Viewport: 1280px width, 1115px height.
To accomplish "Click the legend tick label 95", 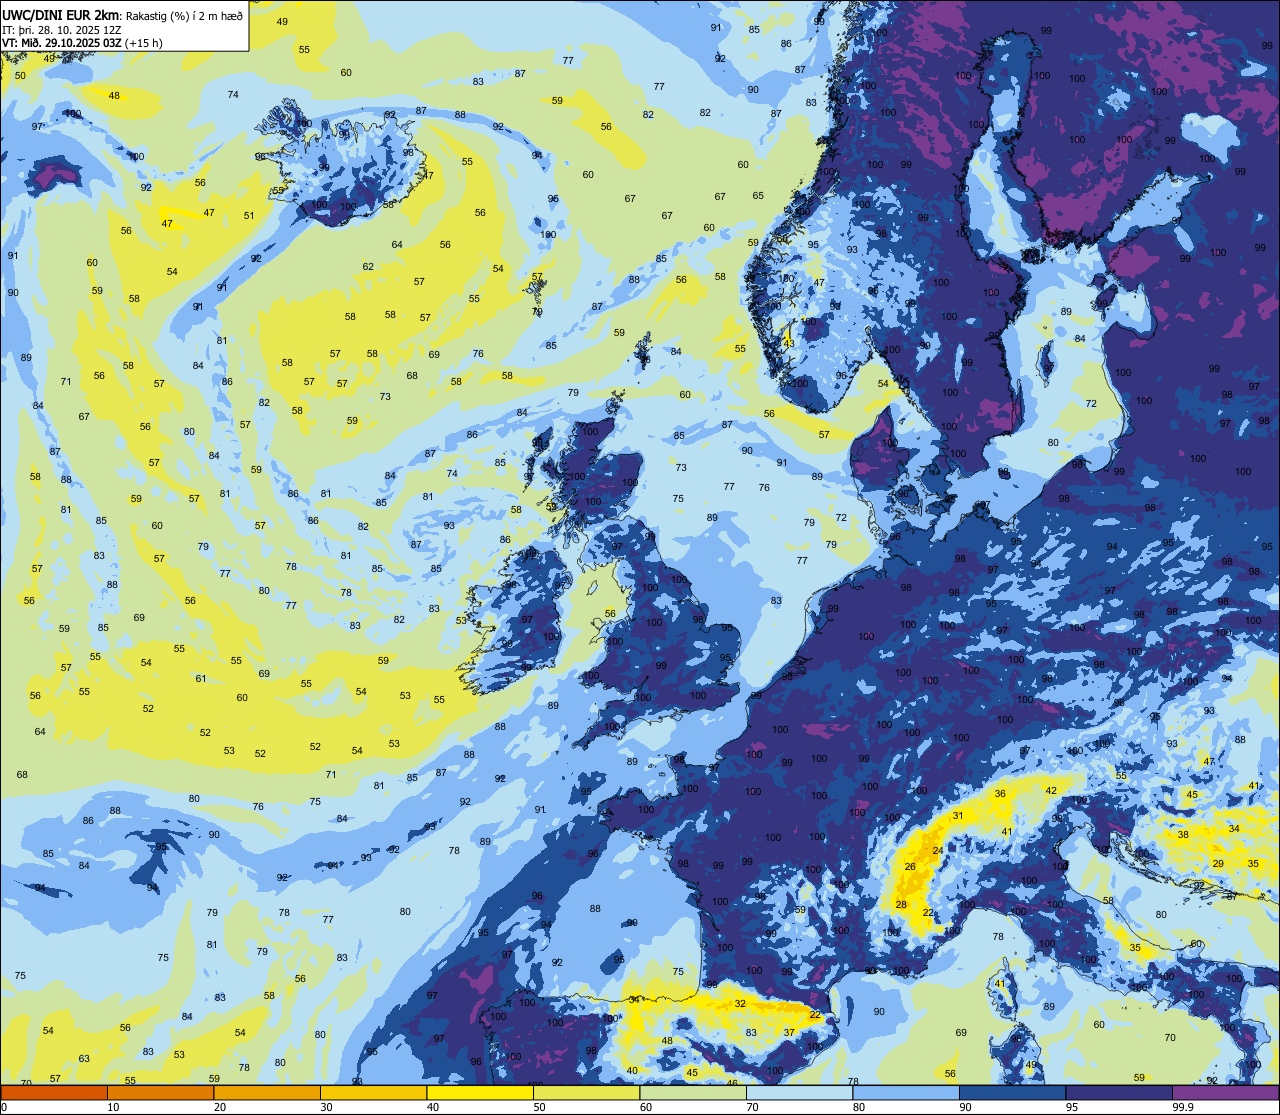I will [1072, 1107].
